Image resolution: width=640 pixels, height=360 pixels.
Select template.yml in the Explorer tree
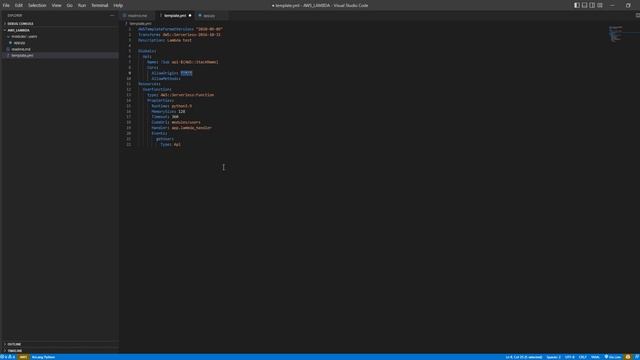60,55
